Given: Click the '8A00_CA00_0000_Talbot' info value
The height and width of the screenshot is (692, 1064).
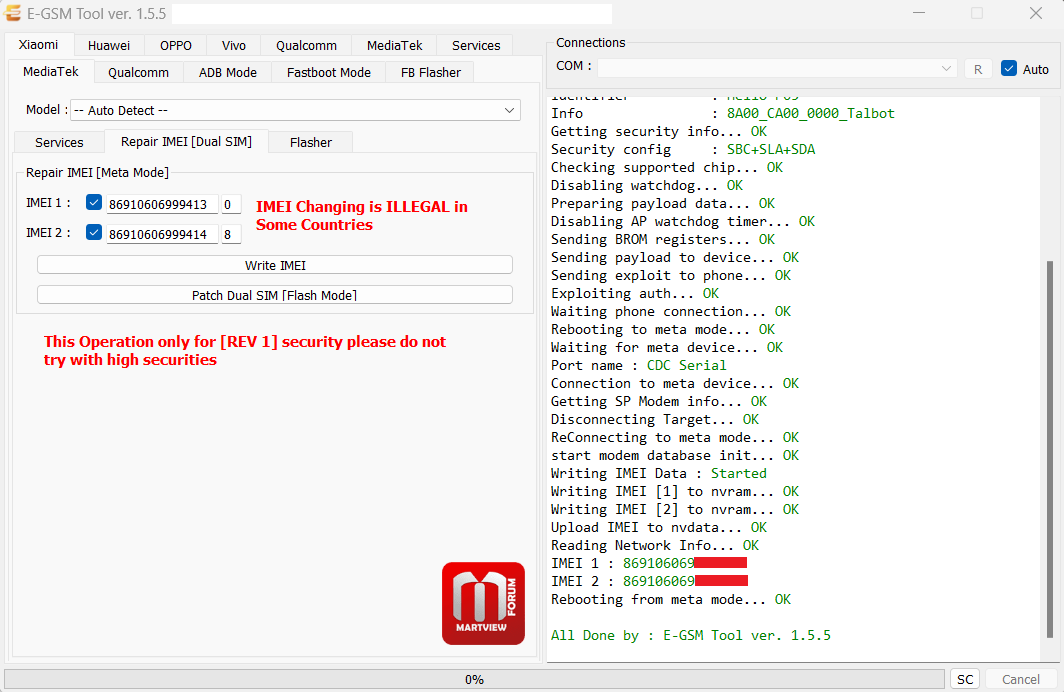Looking at the screenshot, I should tap(811, 113).
